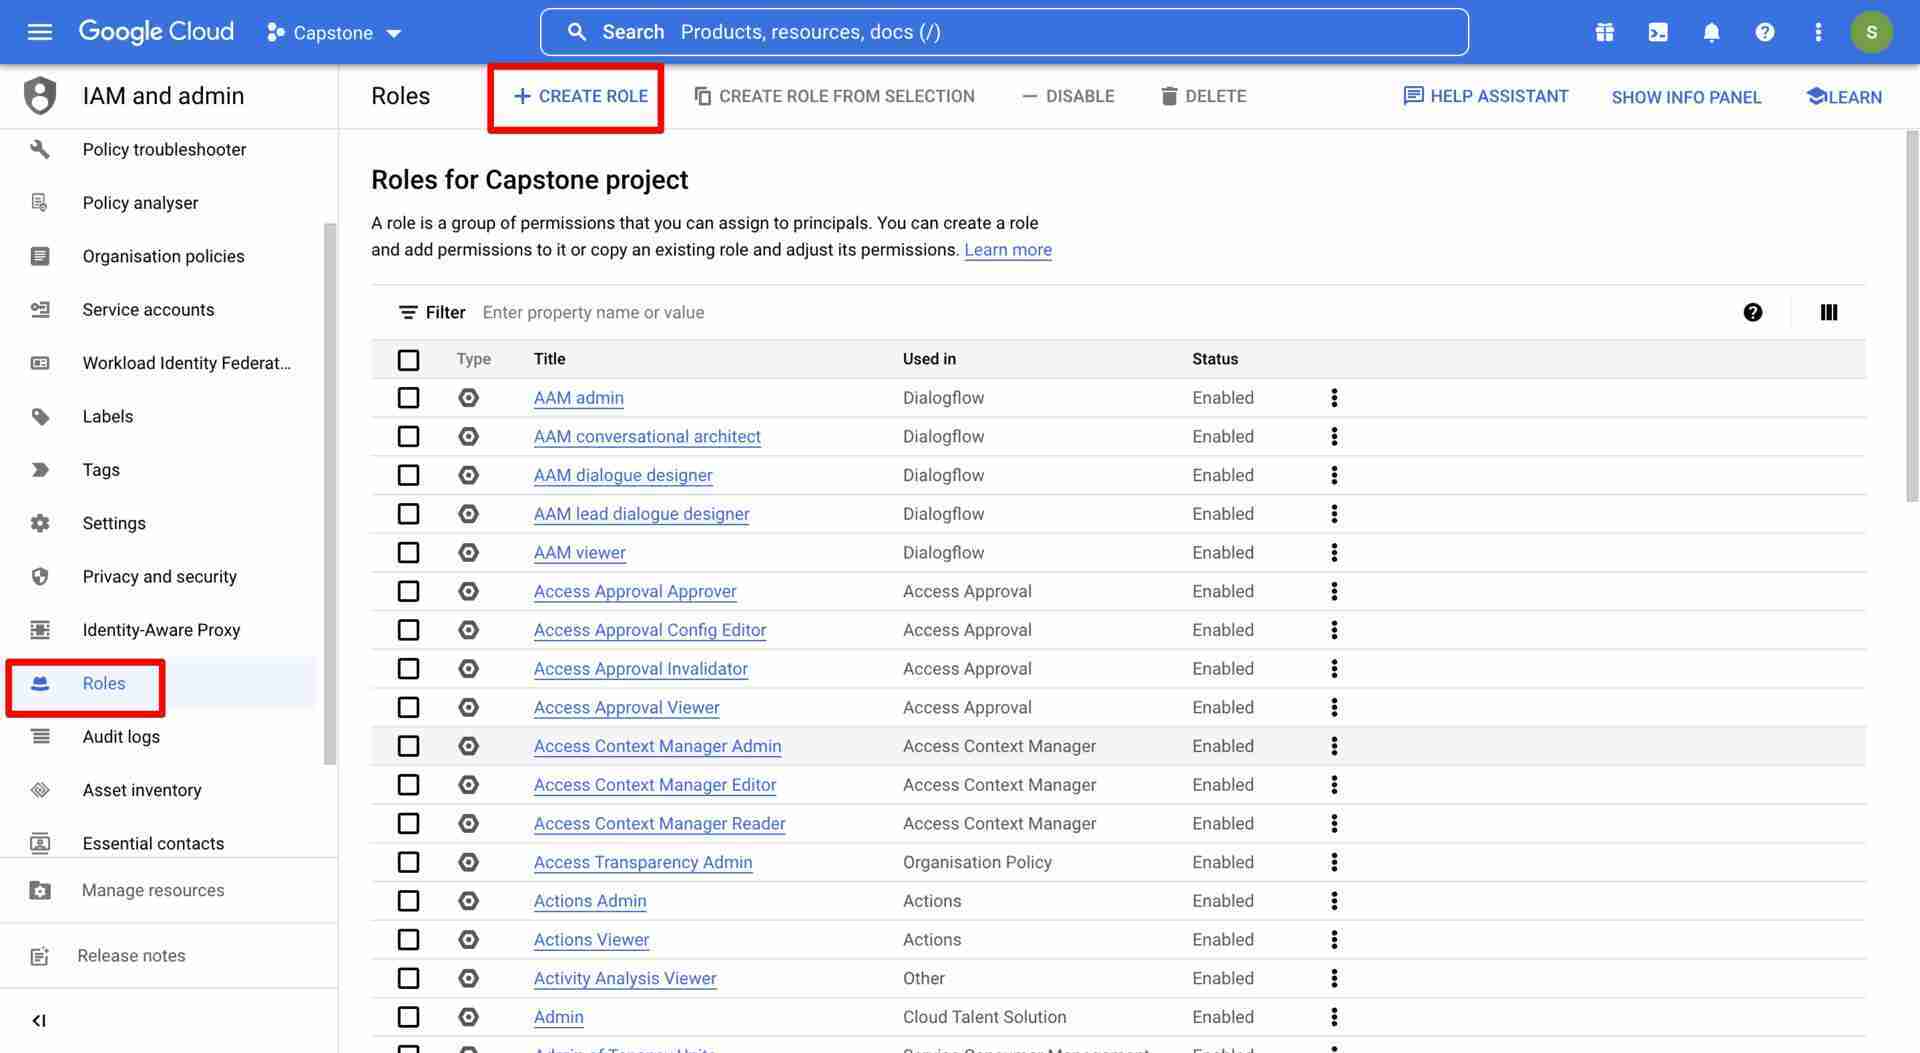Open the header three-dot settings menu

(1818, 32)
